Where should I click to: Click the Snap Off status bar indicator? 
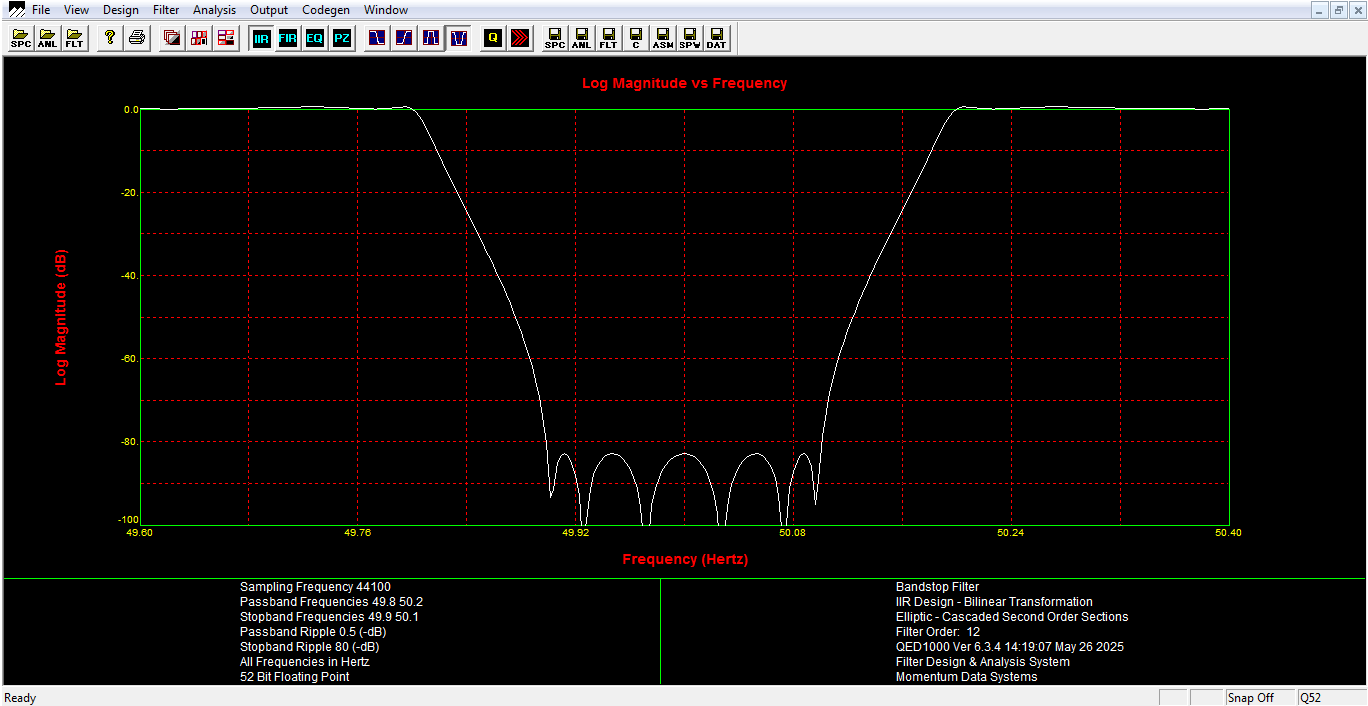(x=1259, y=698)
